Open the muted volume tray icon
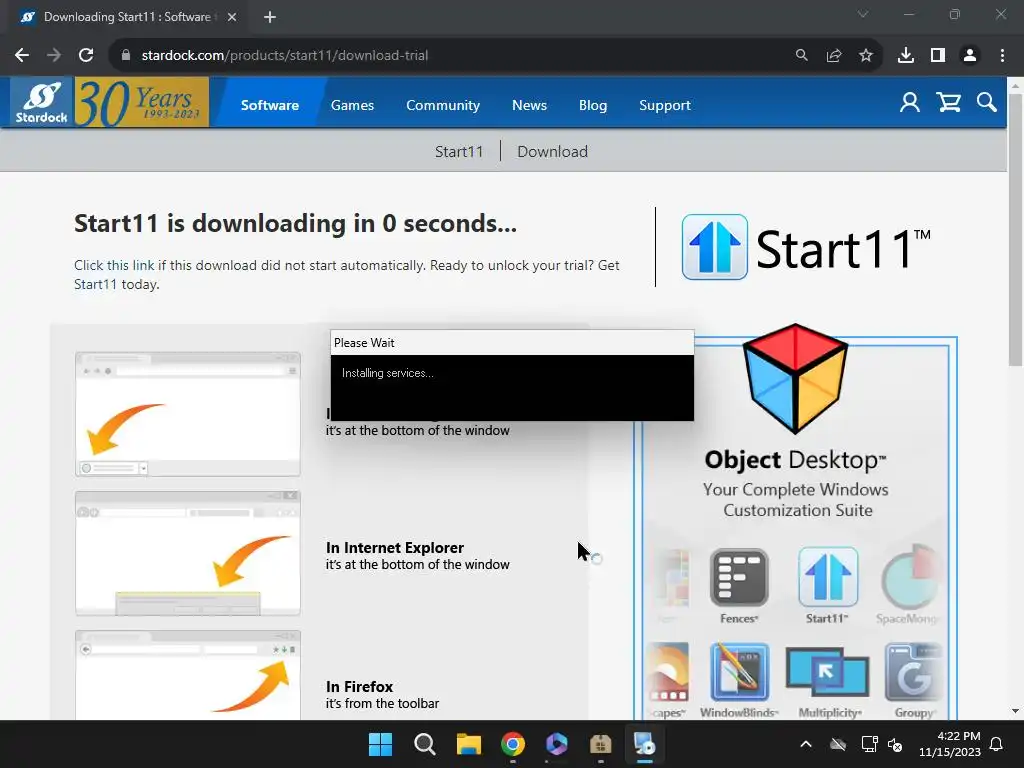This screenshot has height=768, width=1024. coord(895,744)
